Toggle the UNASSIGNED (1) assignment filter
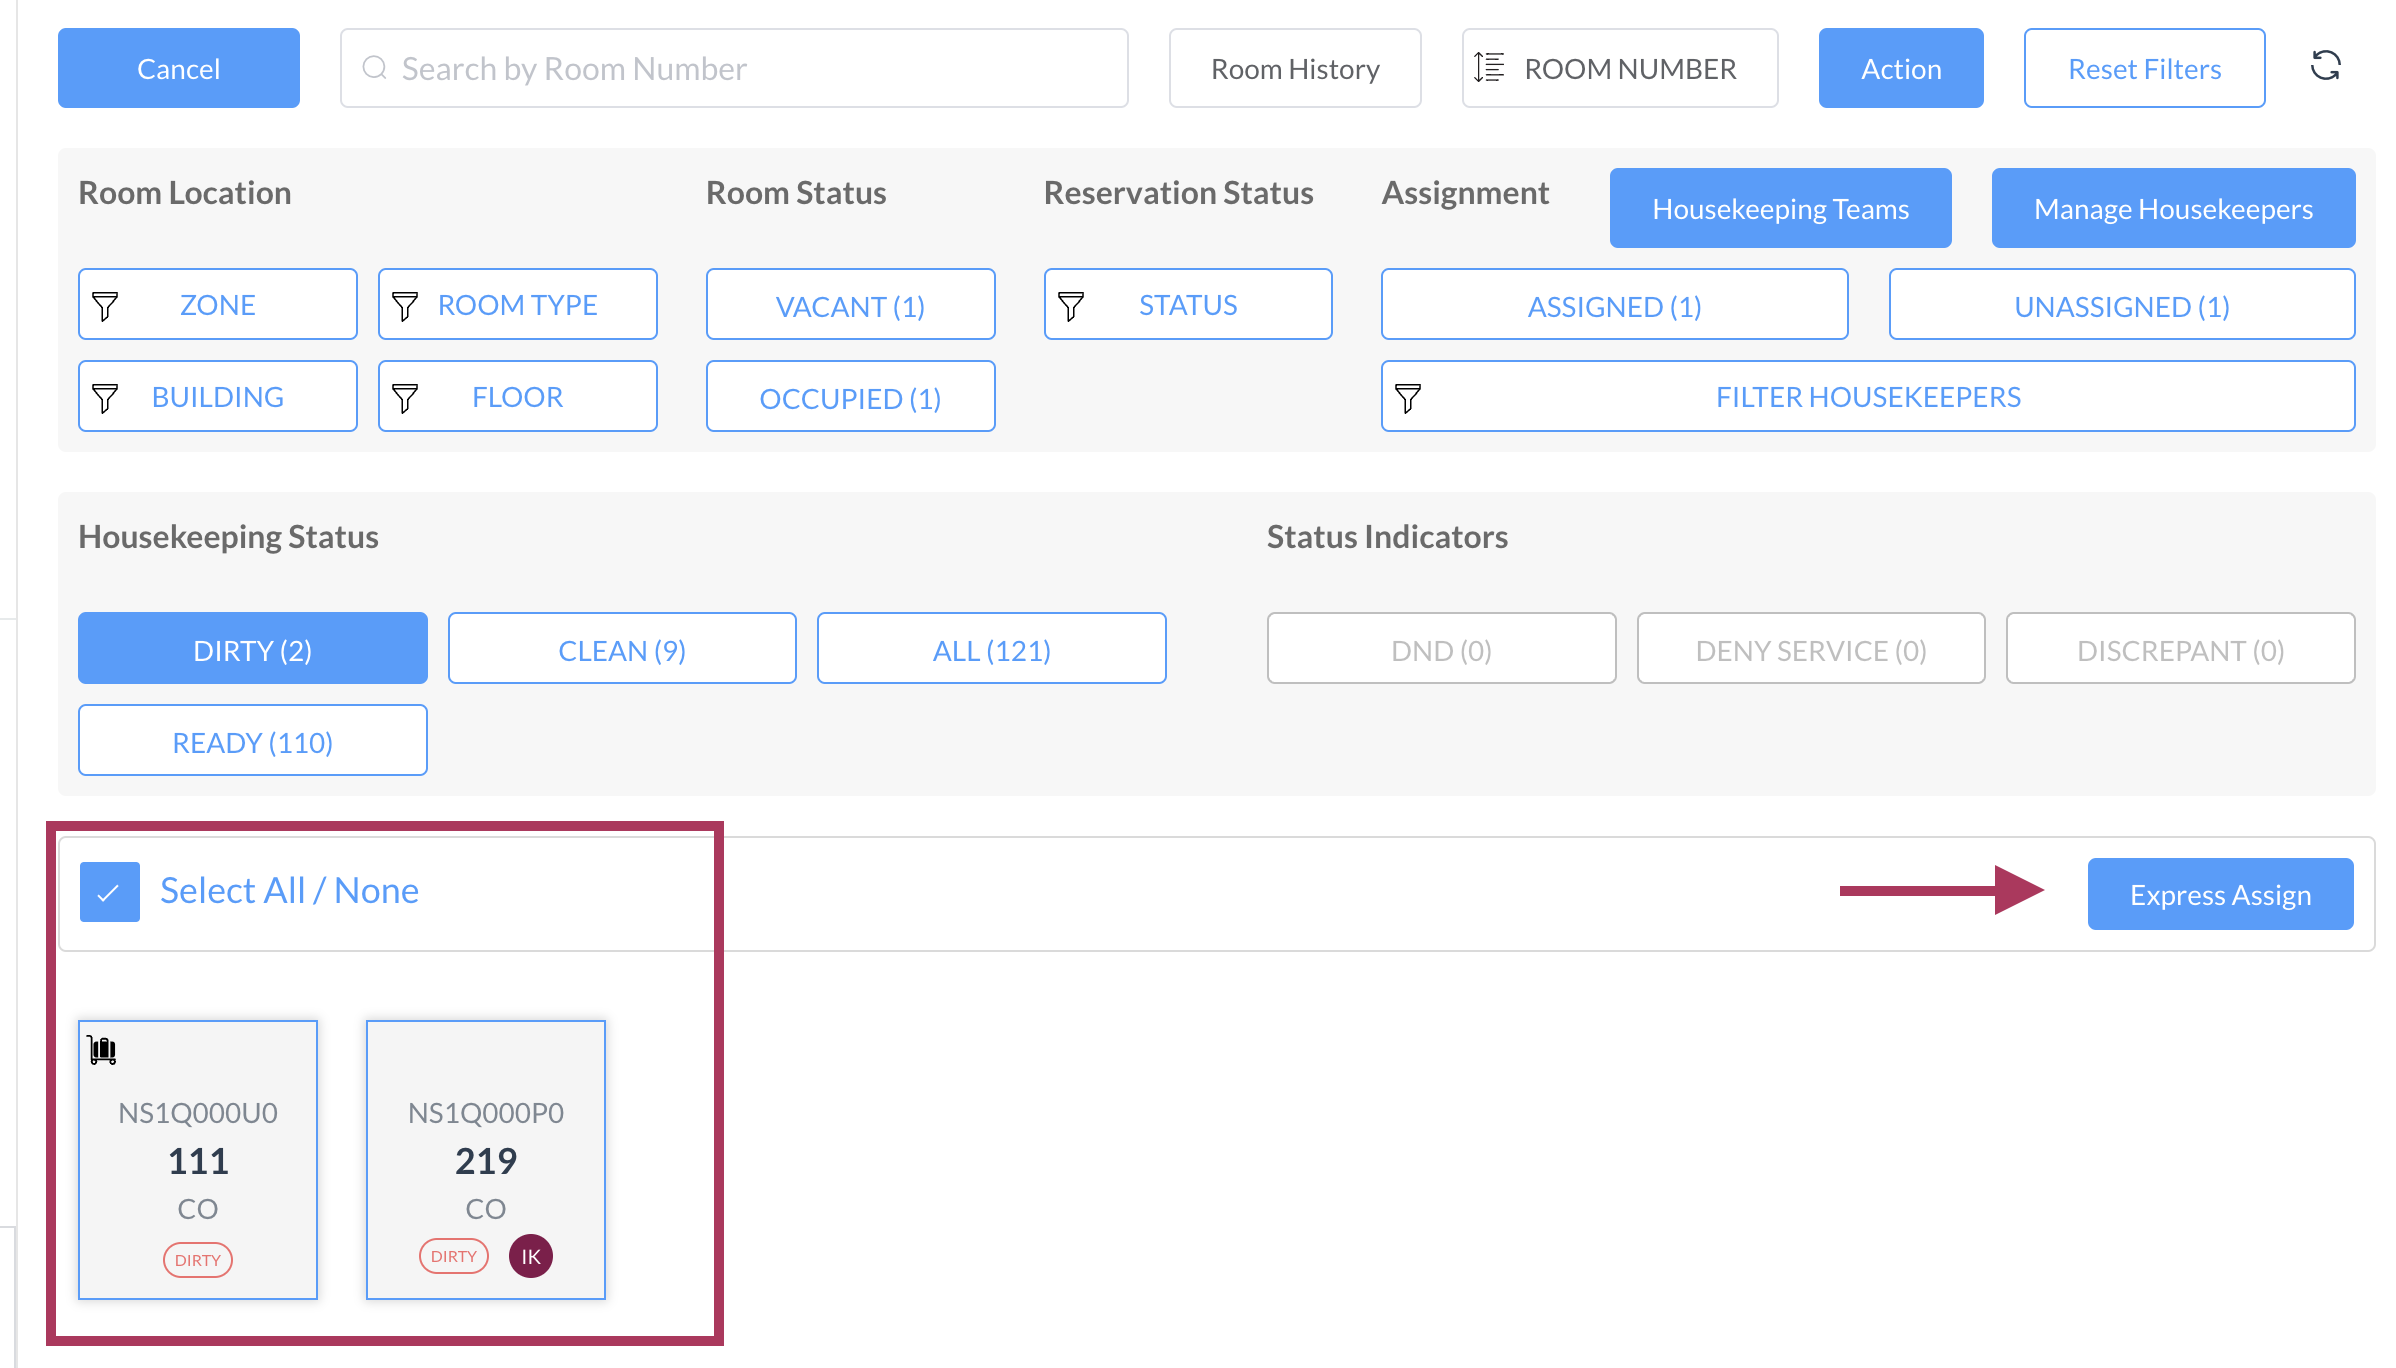 [x=2121, y=305]
